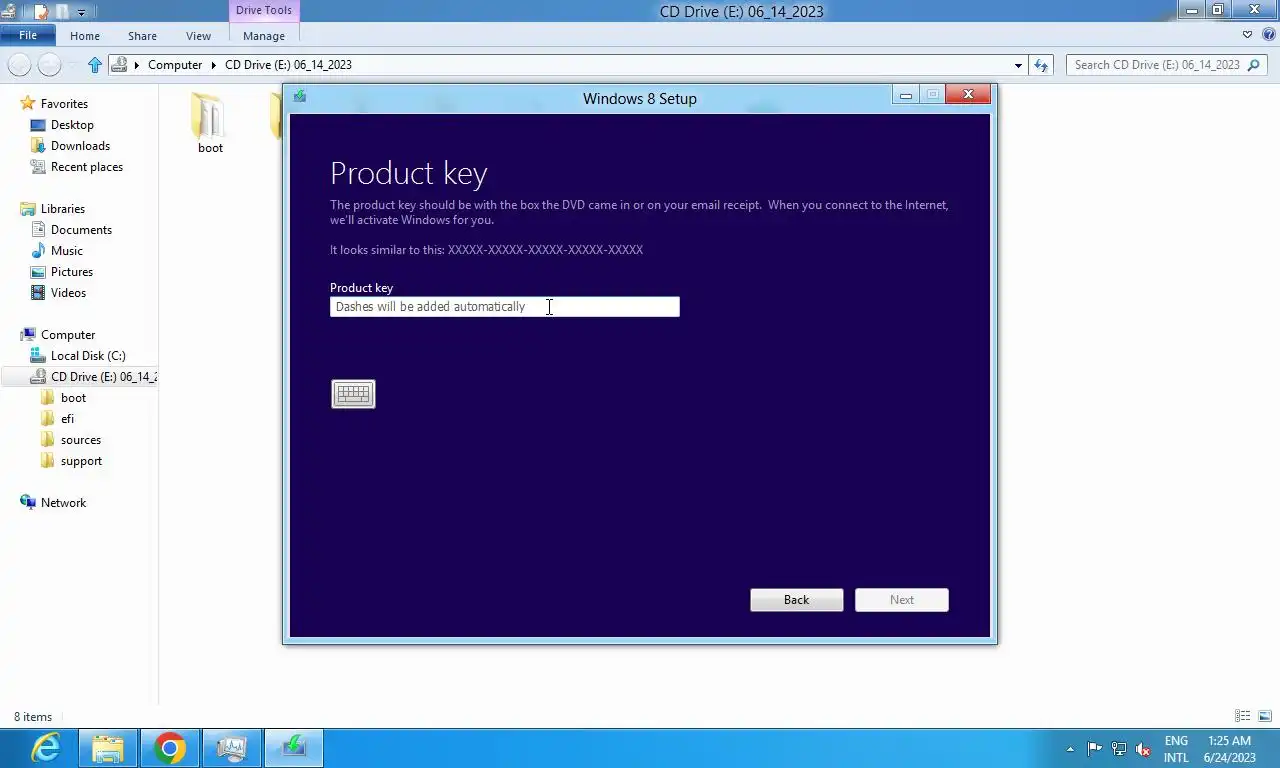
Task: Select Computer in the navigation pane
Action: tap(68, 335)
